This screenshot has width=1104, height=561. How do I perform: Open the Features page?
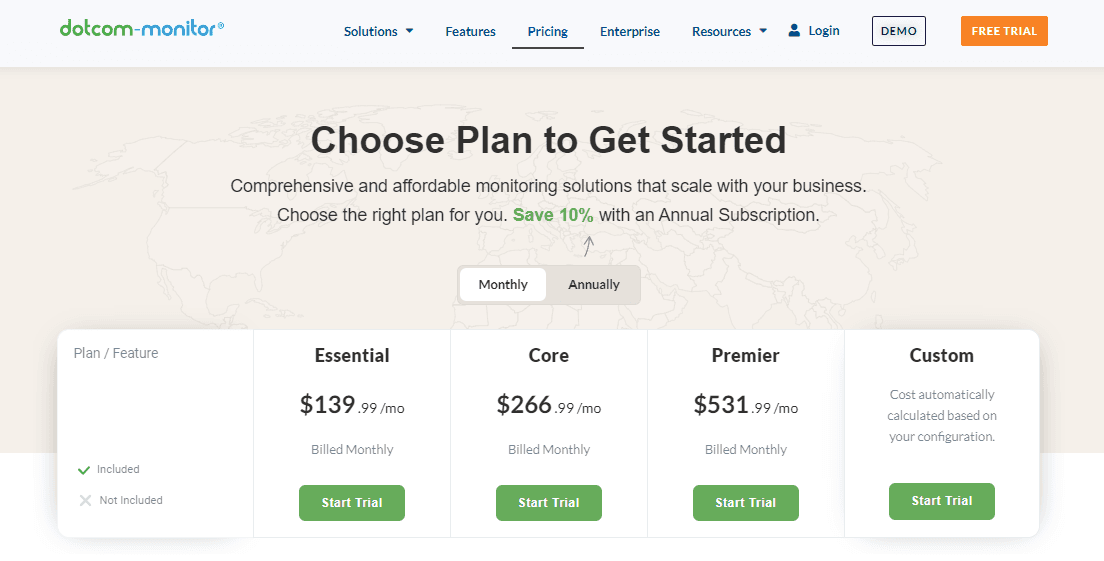coord(470,31)
